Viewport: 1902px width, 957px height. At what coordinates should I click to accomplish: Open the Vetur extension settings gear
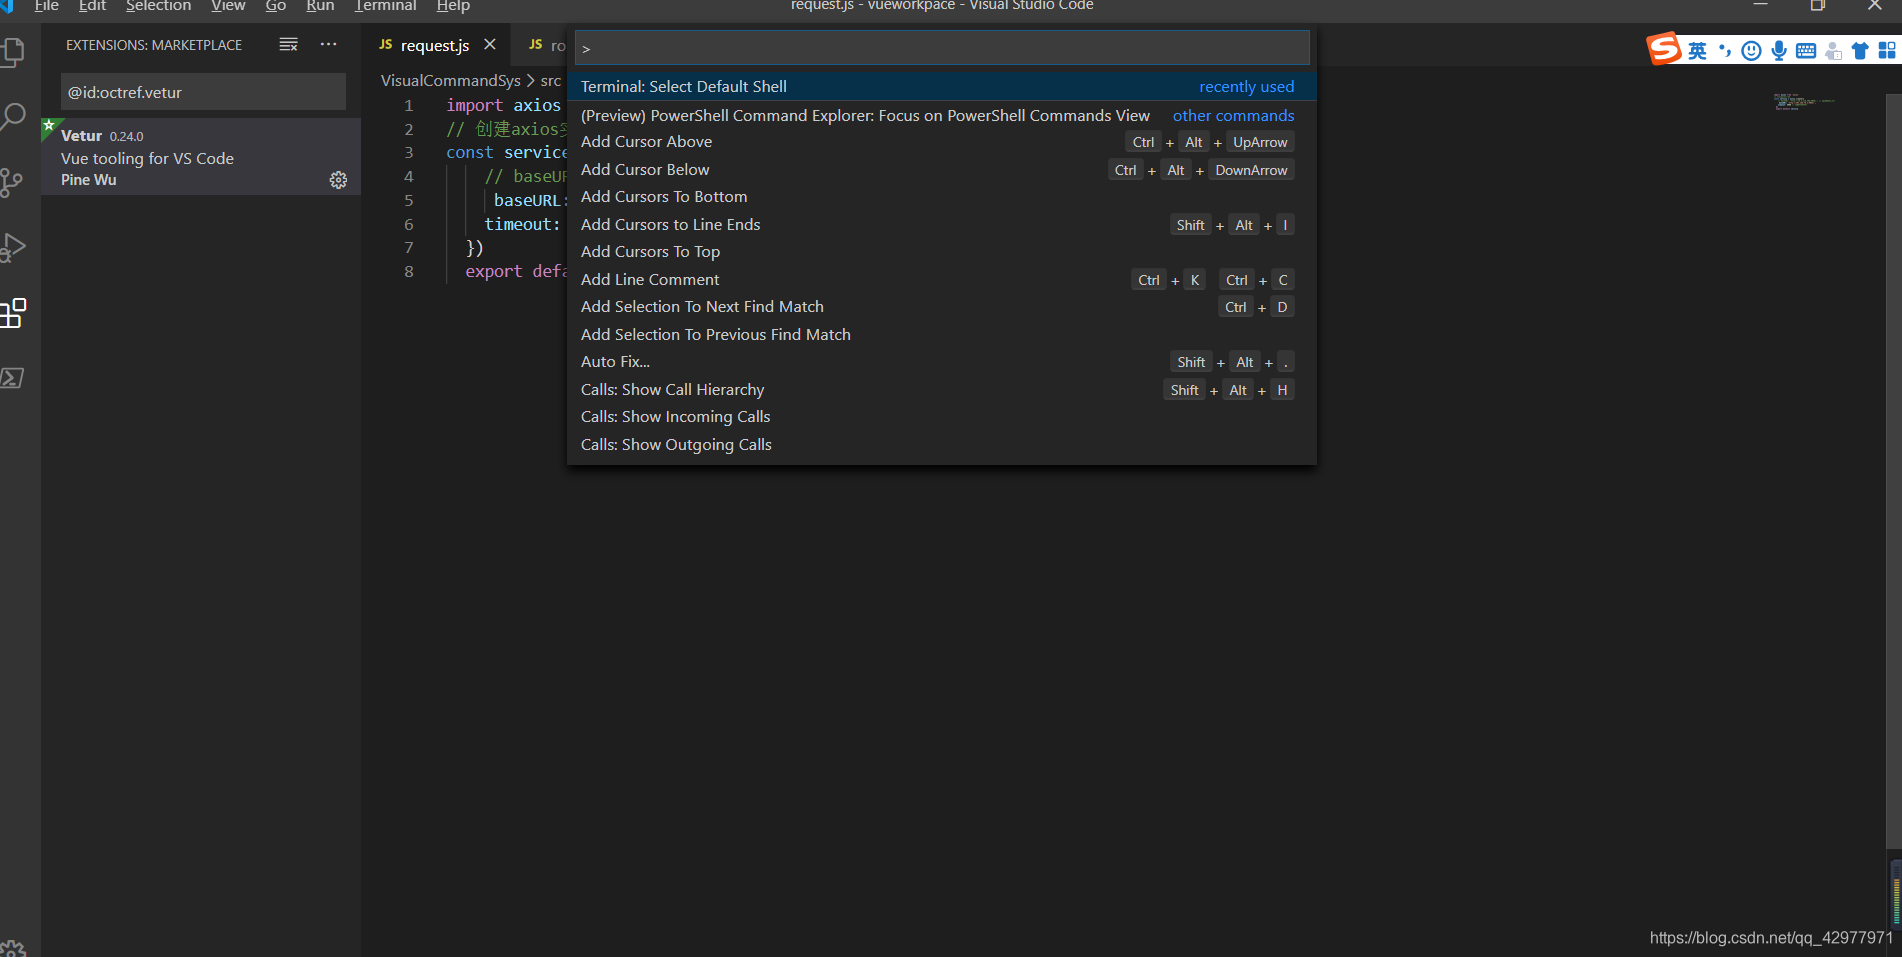click(338, 180)
